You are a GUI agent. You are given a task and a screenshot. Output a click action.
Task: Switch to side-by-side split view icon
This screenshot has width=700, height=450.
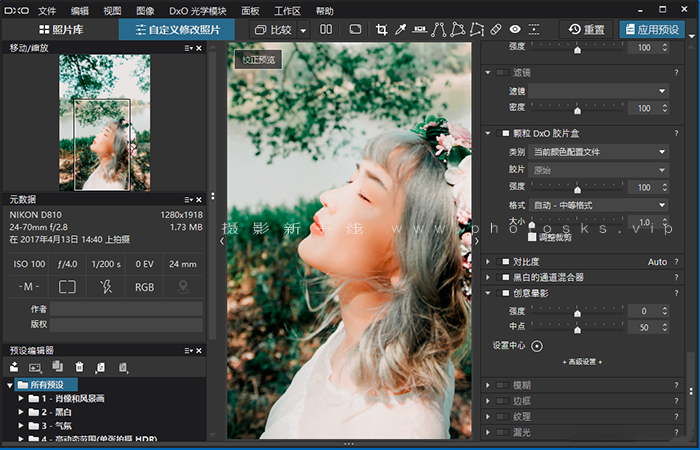326,30
